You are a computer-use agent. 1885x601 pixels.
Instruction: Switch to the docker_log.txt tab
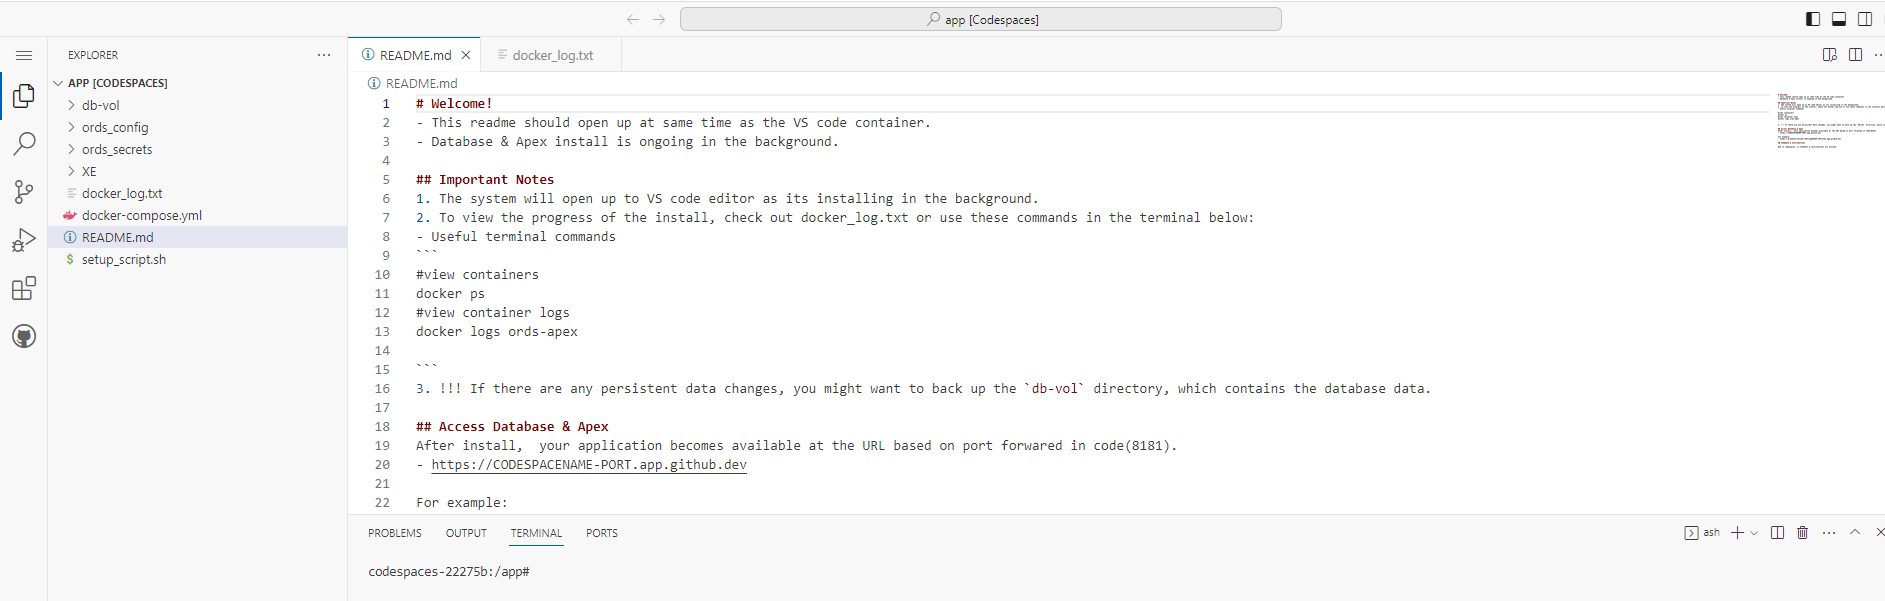tap(552, 55)
